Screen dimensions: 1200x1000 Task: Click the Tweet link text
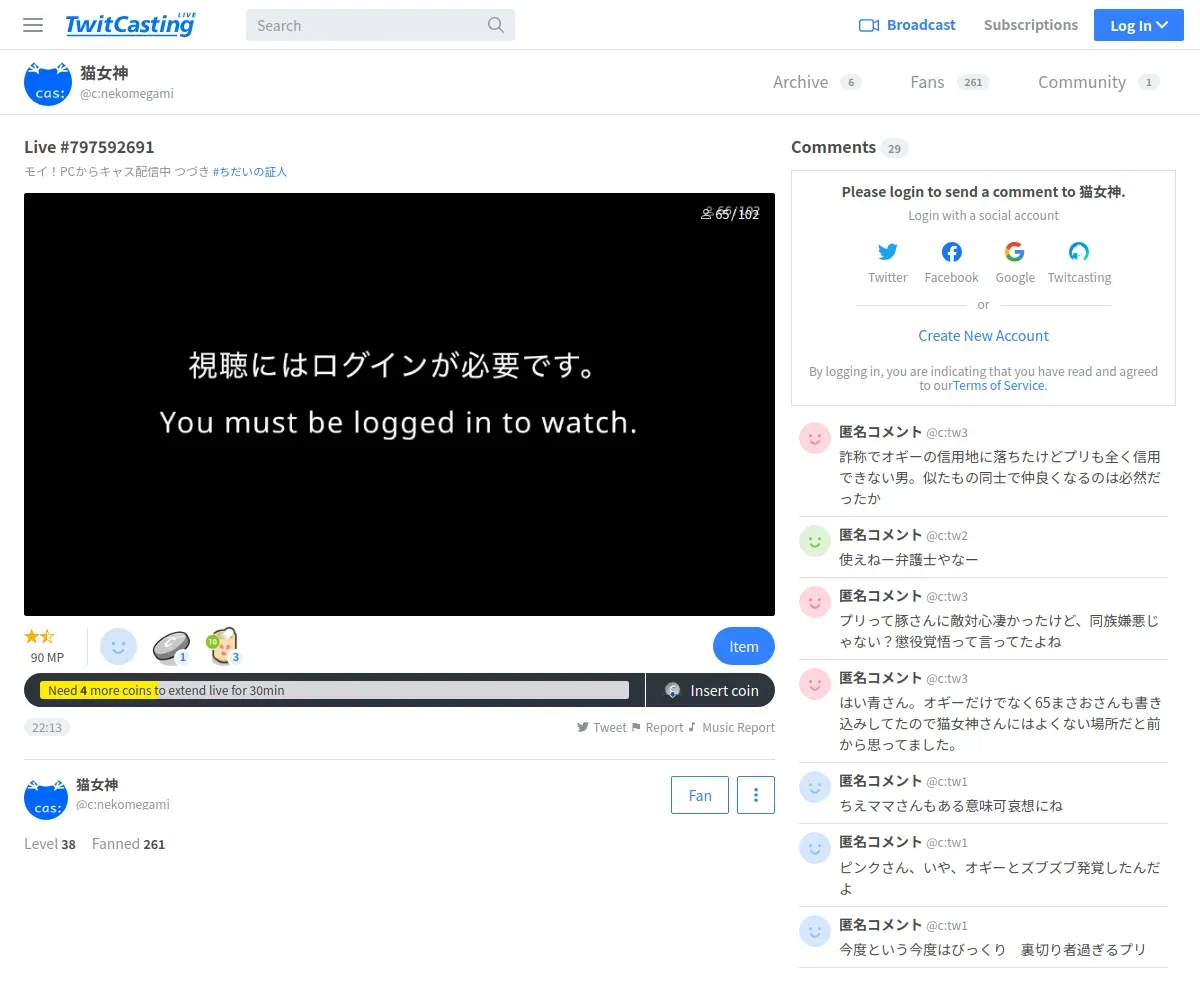point(610,727)
